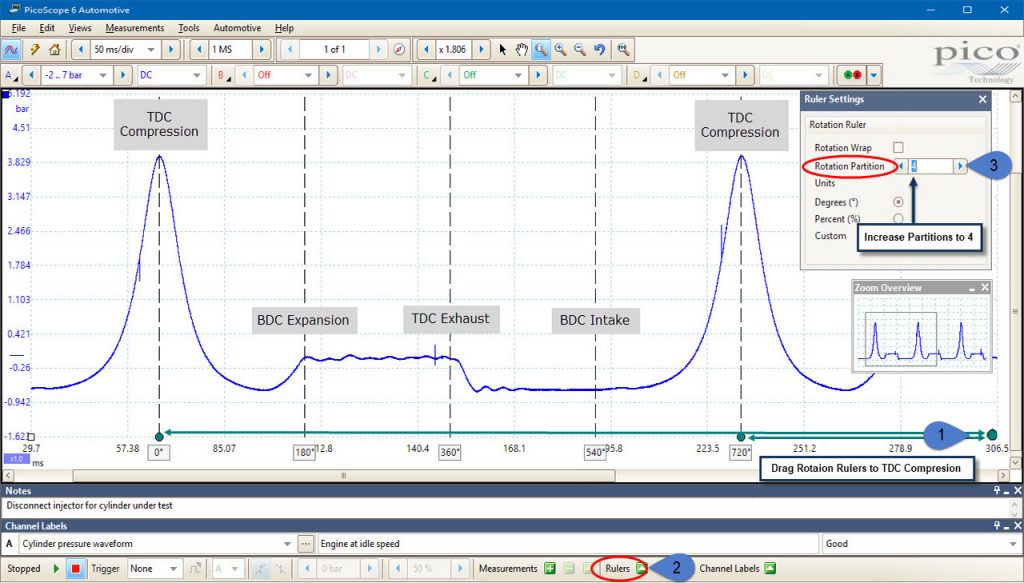Open Channel A range dropdown -2..7 bar
Viewport: 1024px width, 583px height.
103,75
